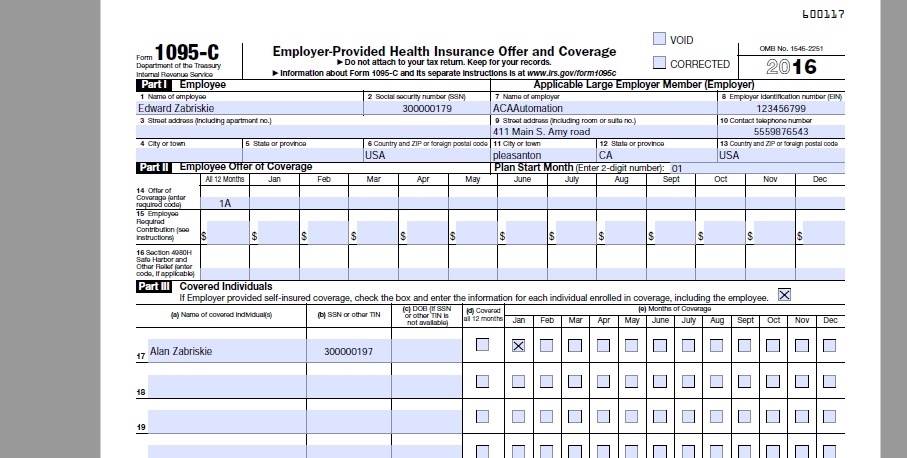Click the Dec employee contribution field, line 15
Viewport: 907px width, 458px height.
(x=824, y=232)
